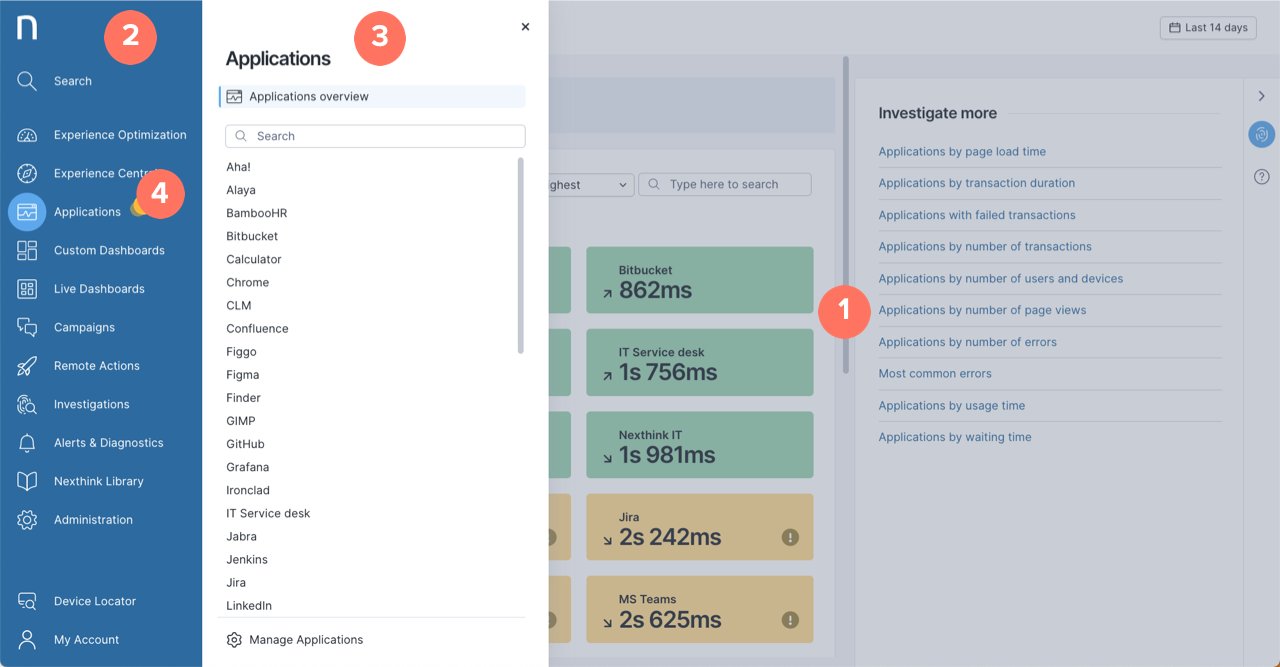Choose Confluence in the applications list
The image size is (1280, 667).
coord(257,329)
